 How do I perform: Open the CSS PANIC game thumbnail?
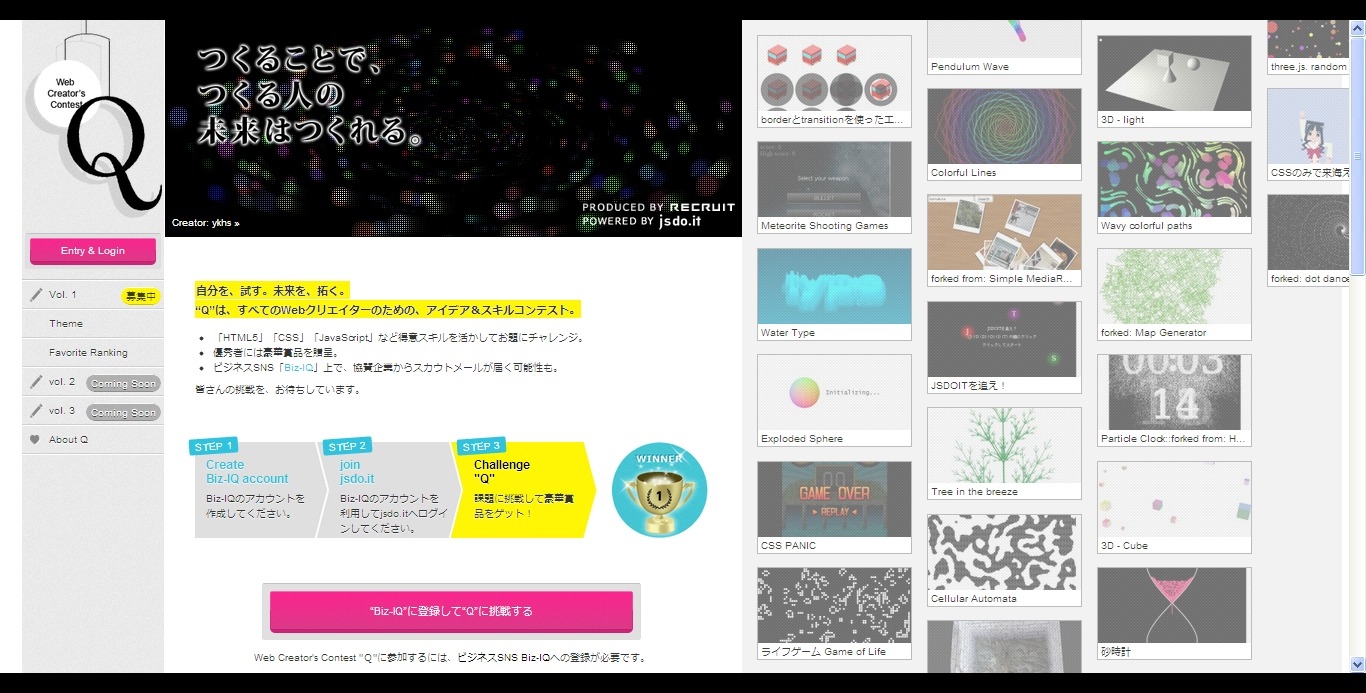[834, 497]
